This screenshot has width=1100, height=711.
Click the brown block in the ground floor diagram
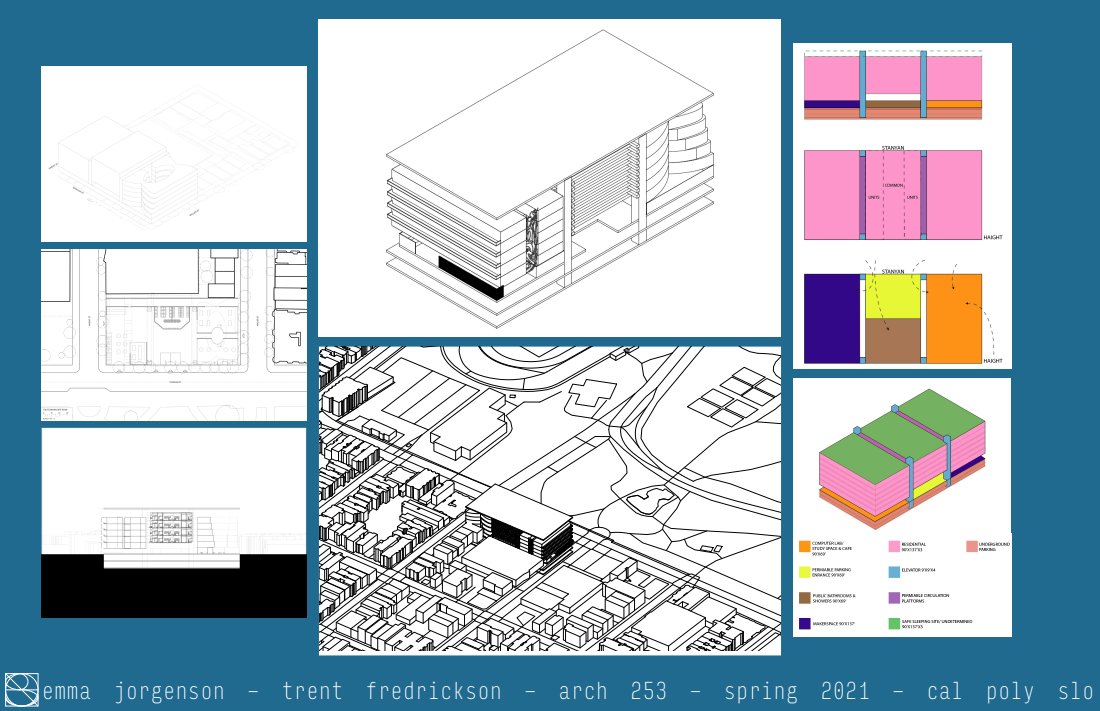tap(892, 340)
